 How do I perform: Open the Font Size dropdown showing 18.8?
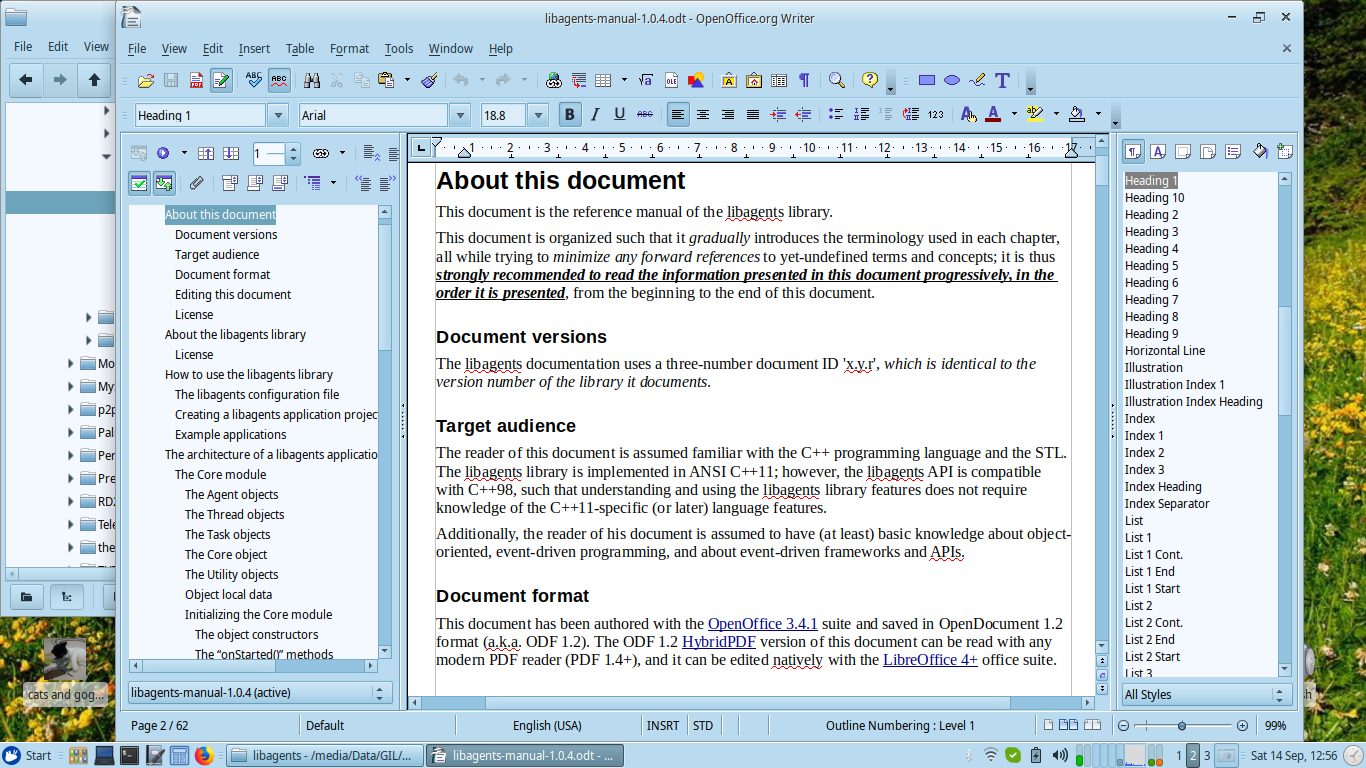(x=537, y=115)
